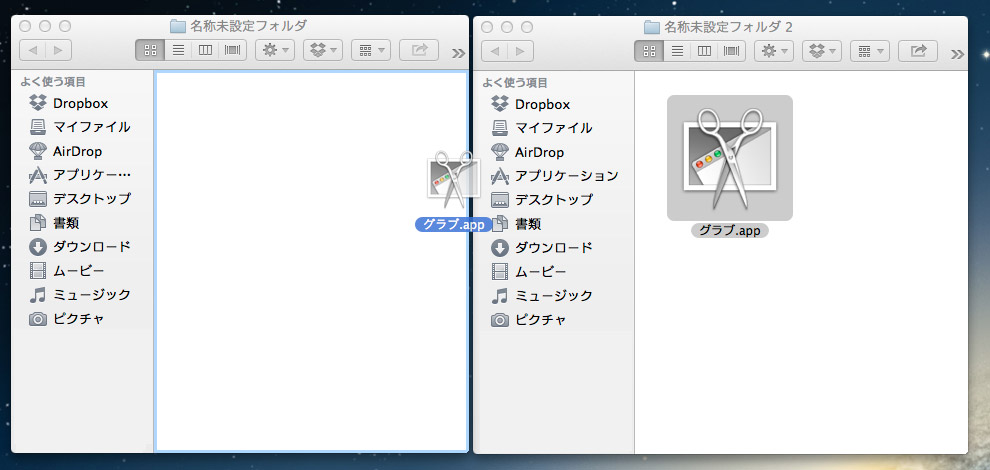The width and height of the screenshot is (990, 470).
Task: Open アプリケーション in 名称未設定フォルダ 2 sidebar
Action: click(554, 176)
